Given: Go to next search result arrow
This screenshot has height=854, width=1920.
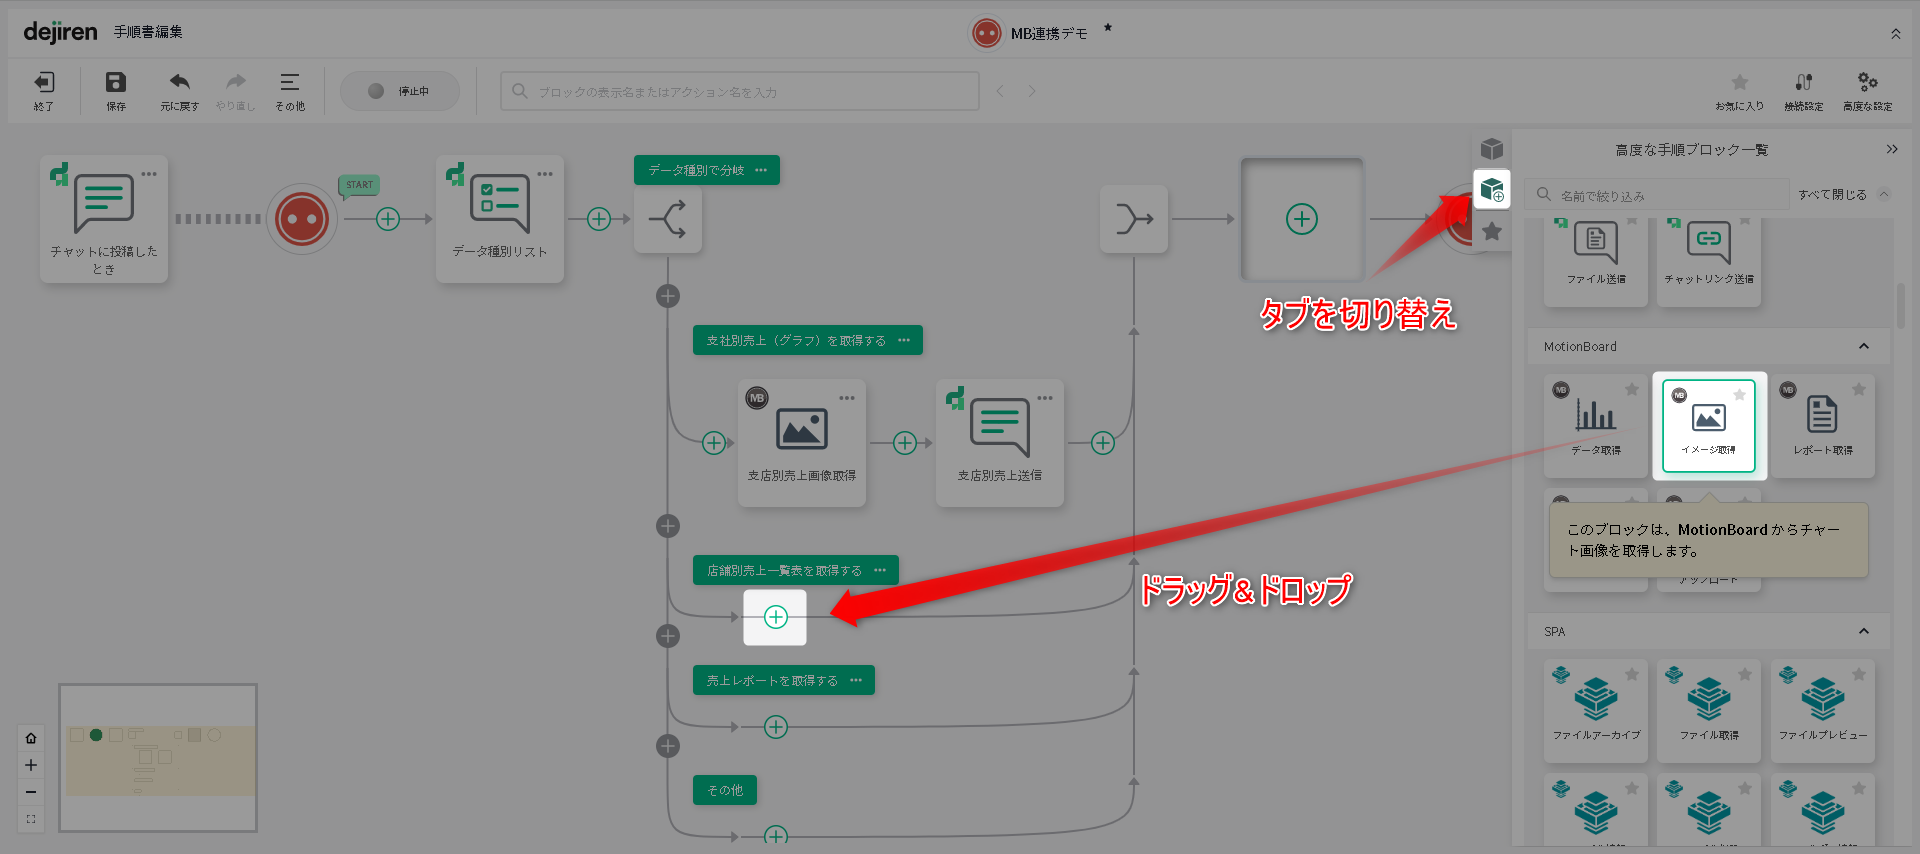Looking at the screenshot, I should [x=1032, y=91].
